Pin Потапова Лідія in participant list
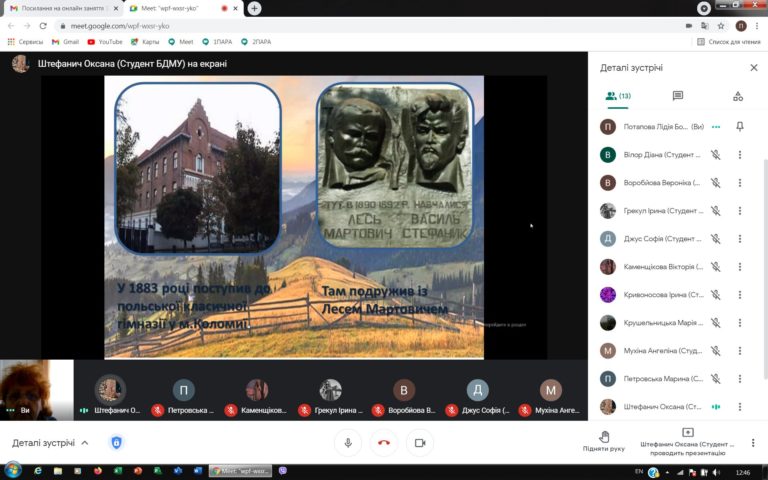 tap(740, 126)
